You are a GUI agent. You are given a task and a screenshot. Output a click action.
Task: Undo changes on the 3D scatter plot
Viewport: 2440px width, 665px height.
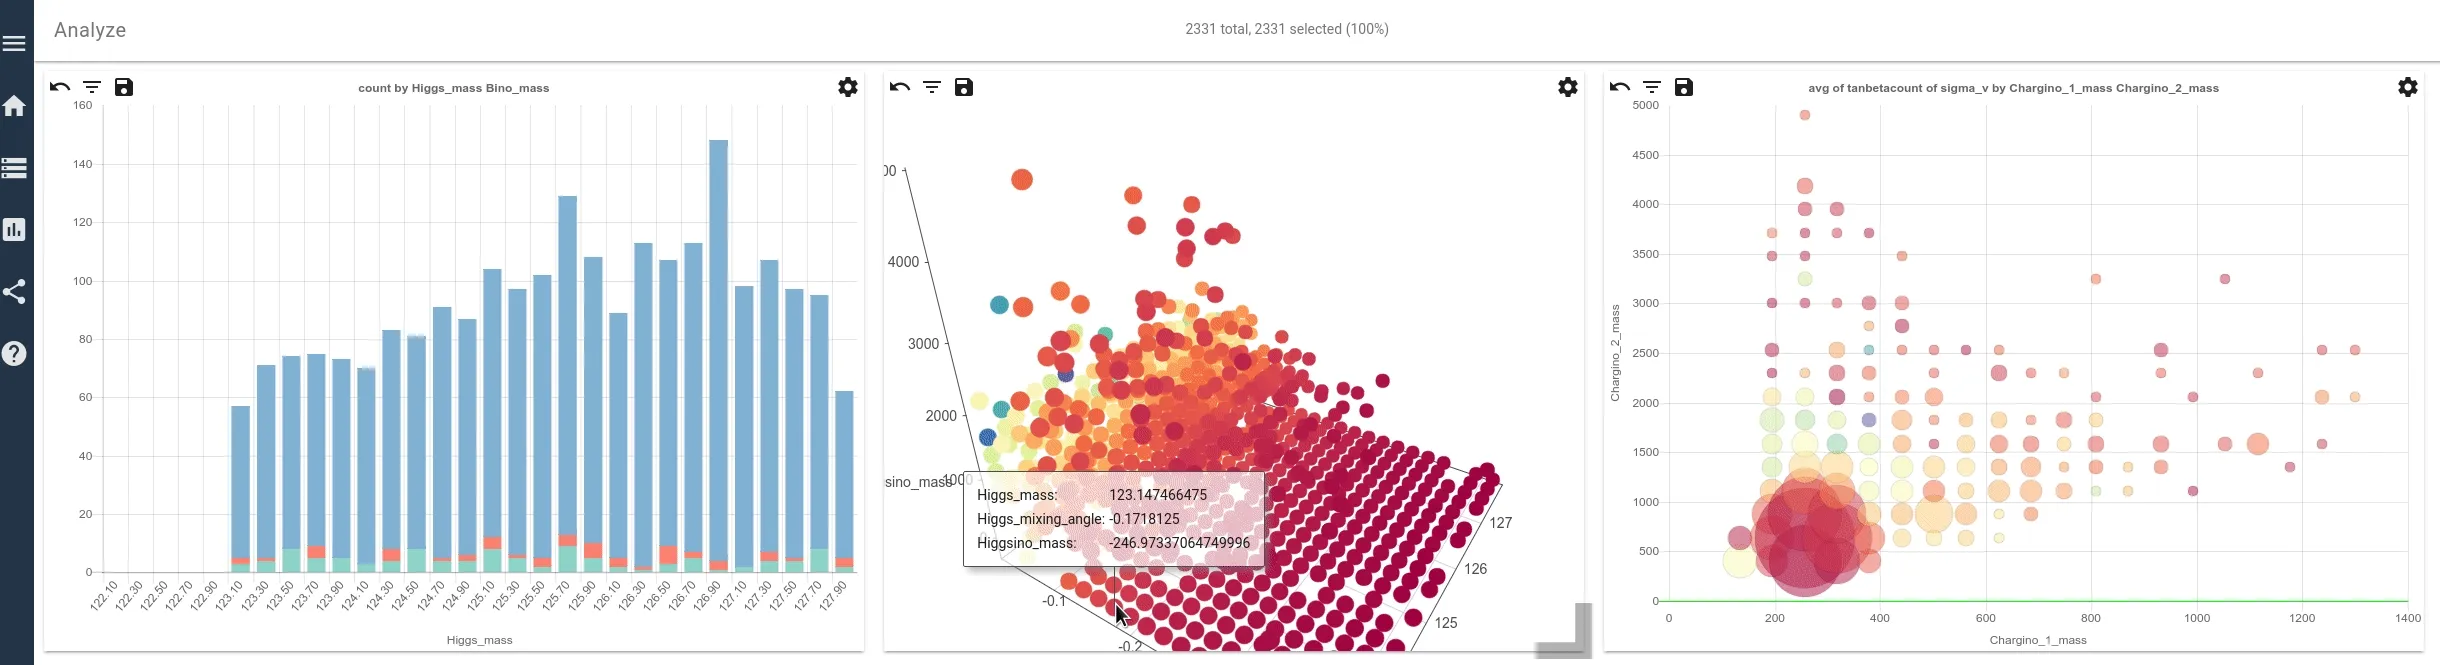tap(900, 87)
